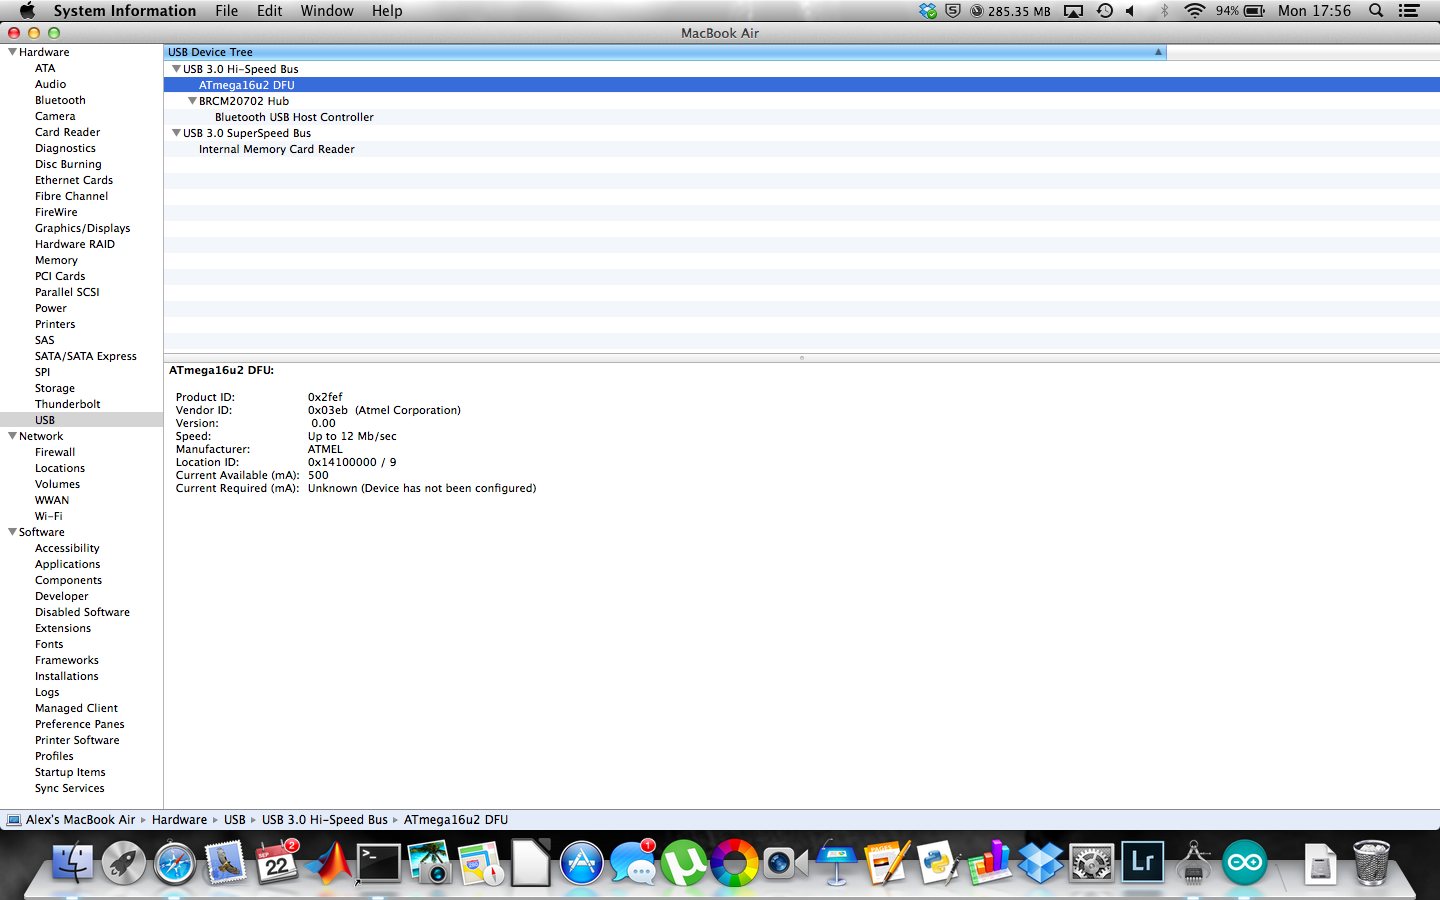Image resolution: width=1440 pixels, height=900 pixels.
Task: Select Graphics/Displays in sidebar
Action: pos(82,228)
